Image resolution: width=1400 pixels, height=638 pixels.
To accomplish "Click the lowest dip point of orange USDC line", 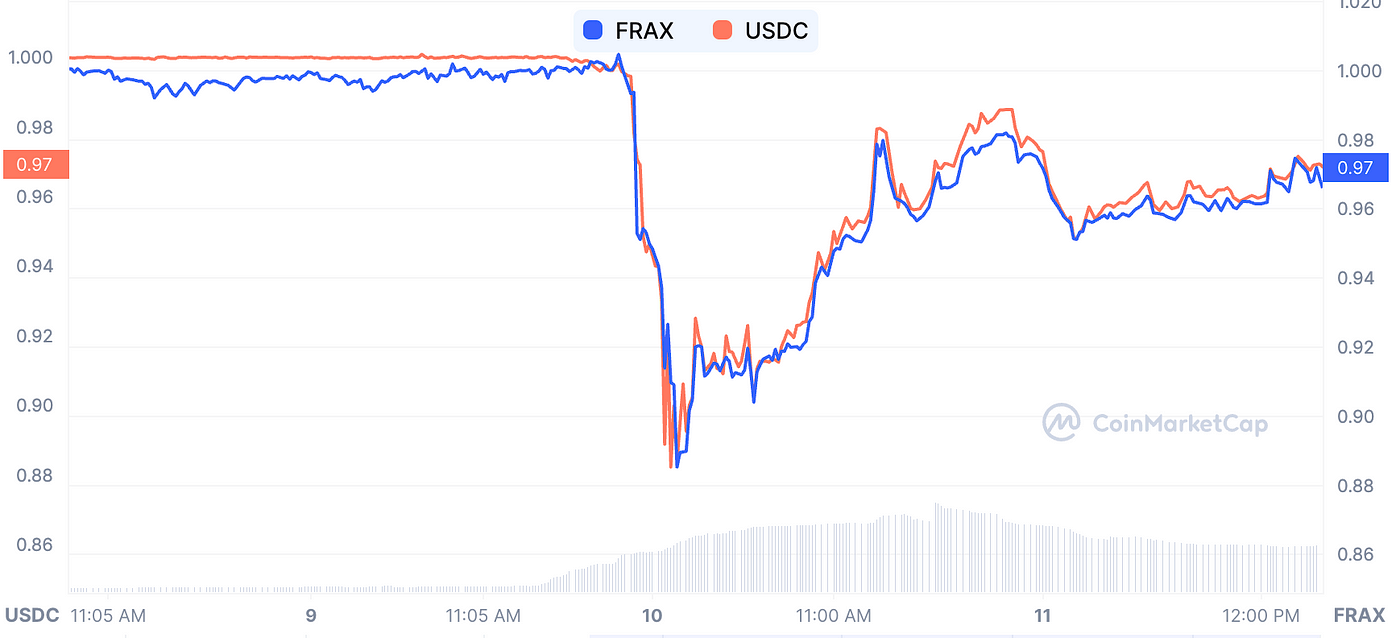I will tap(670, 466).
